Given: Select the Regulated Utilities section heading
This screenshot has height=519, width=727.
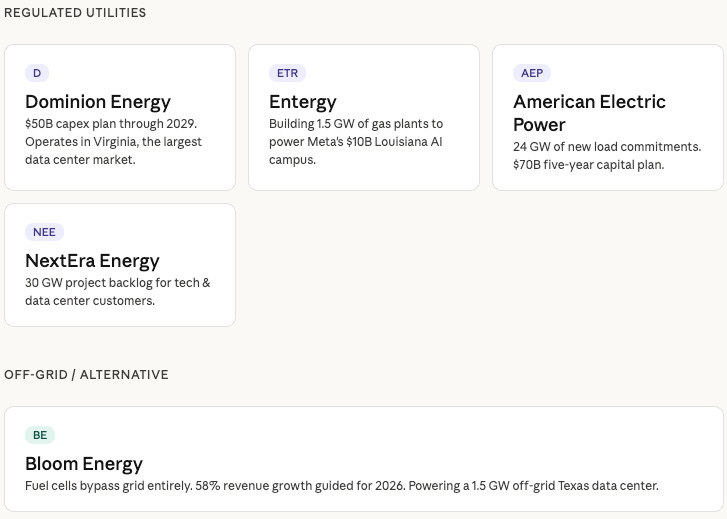Looking at the screenshot, I should (75, 13).
